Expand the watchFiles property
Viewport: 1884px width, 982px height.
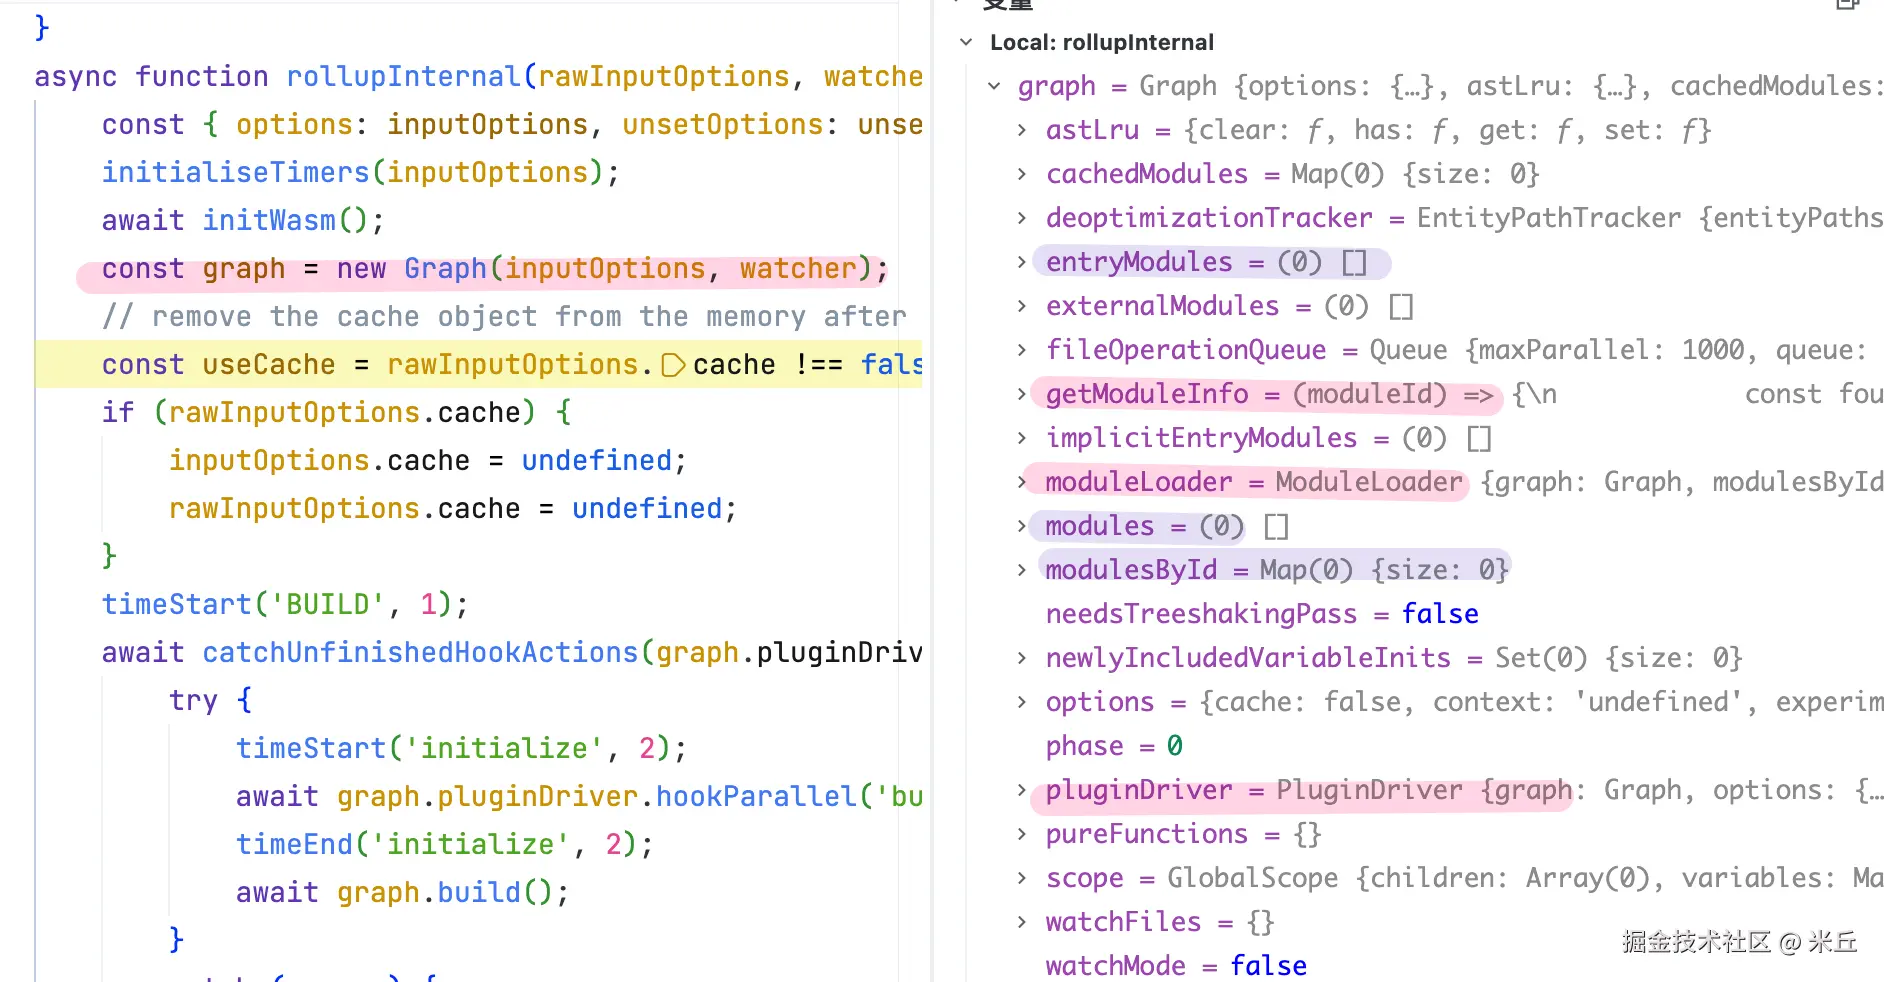[x=1021, y=922]
